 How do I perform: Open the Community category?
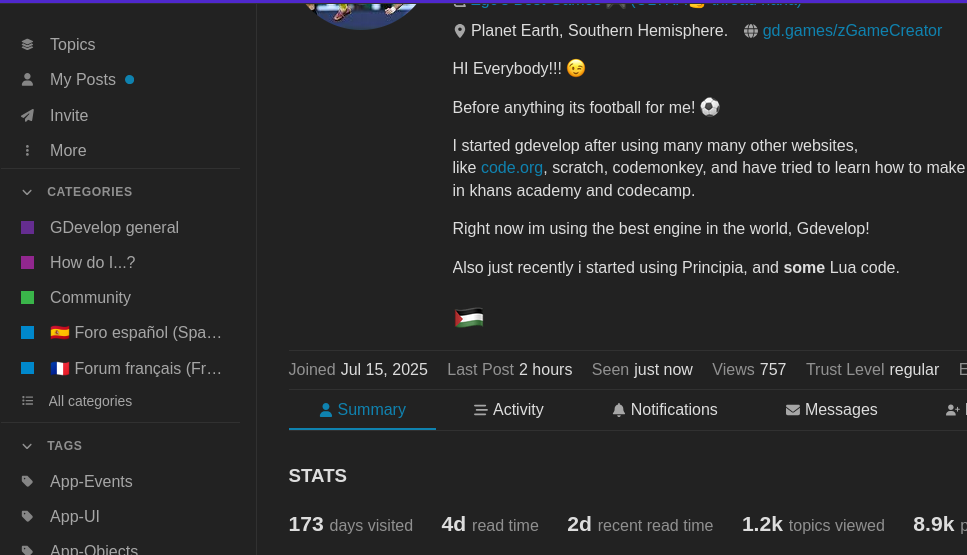coord(90,298)
